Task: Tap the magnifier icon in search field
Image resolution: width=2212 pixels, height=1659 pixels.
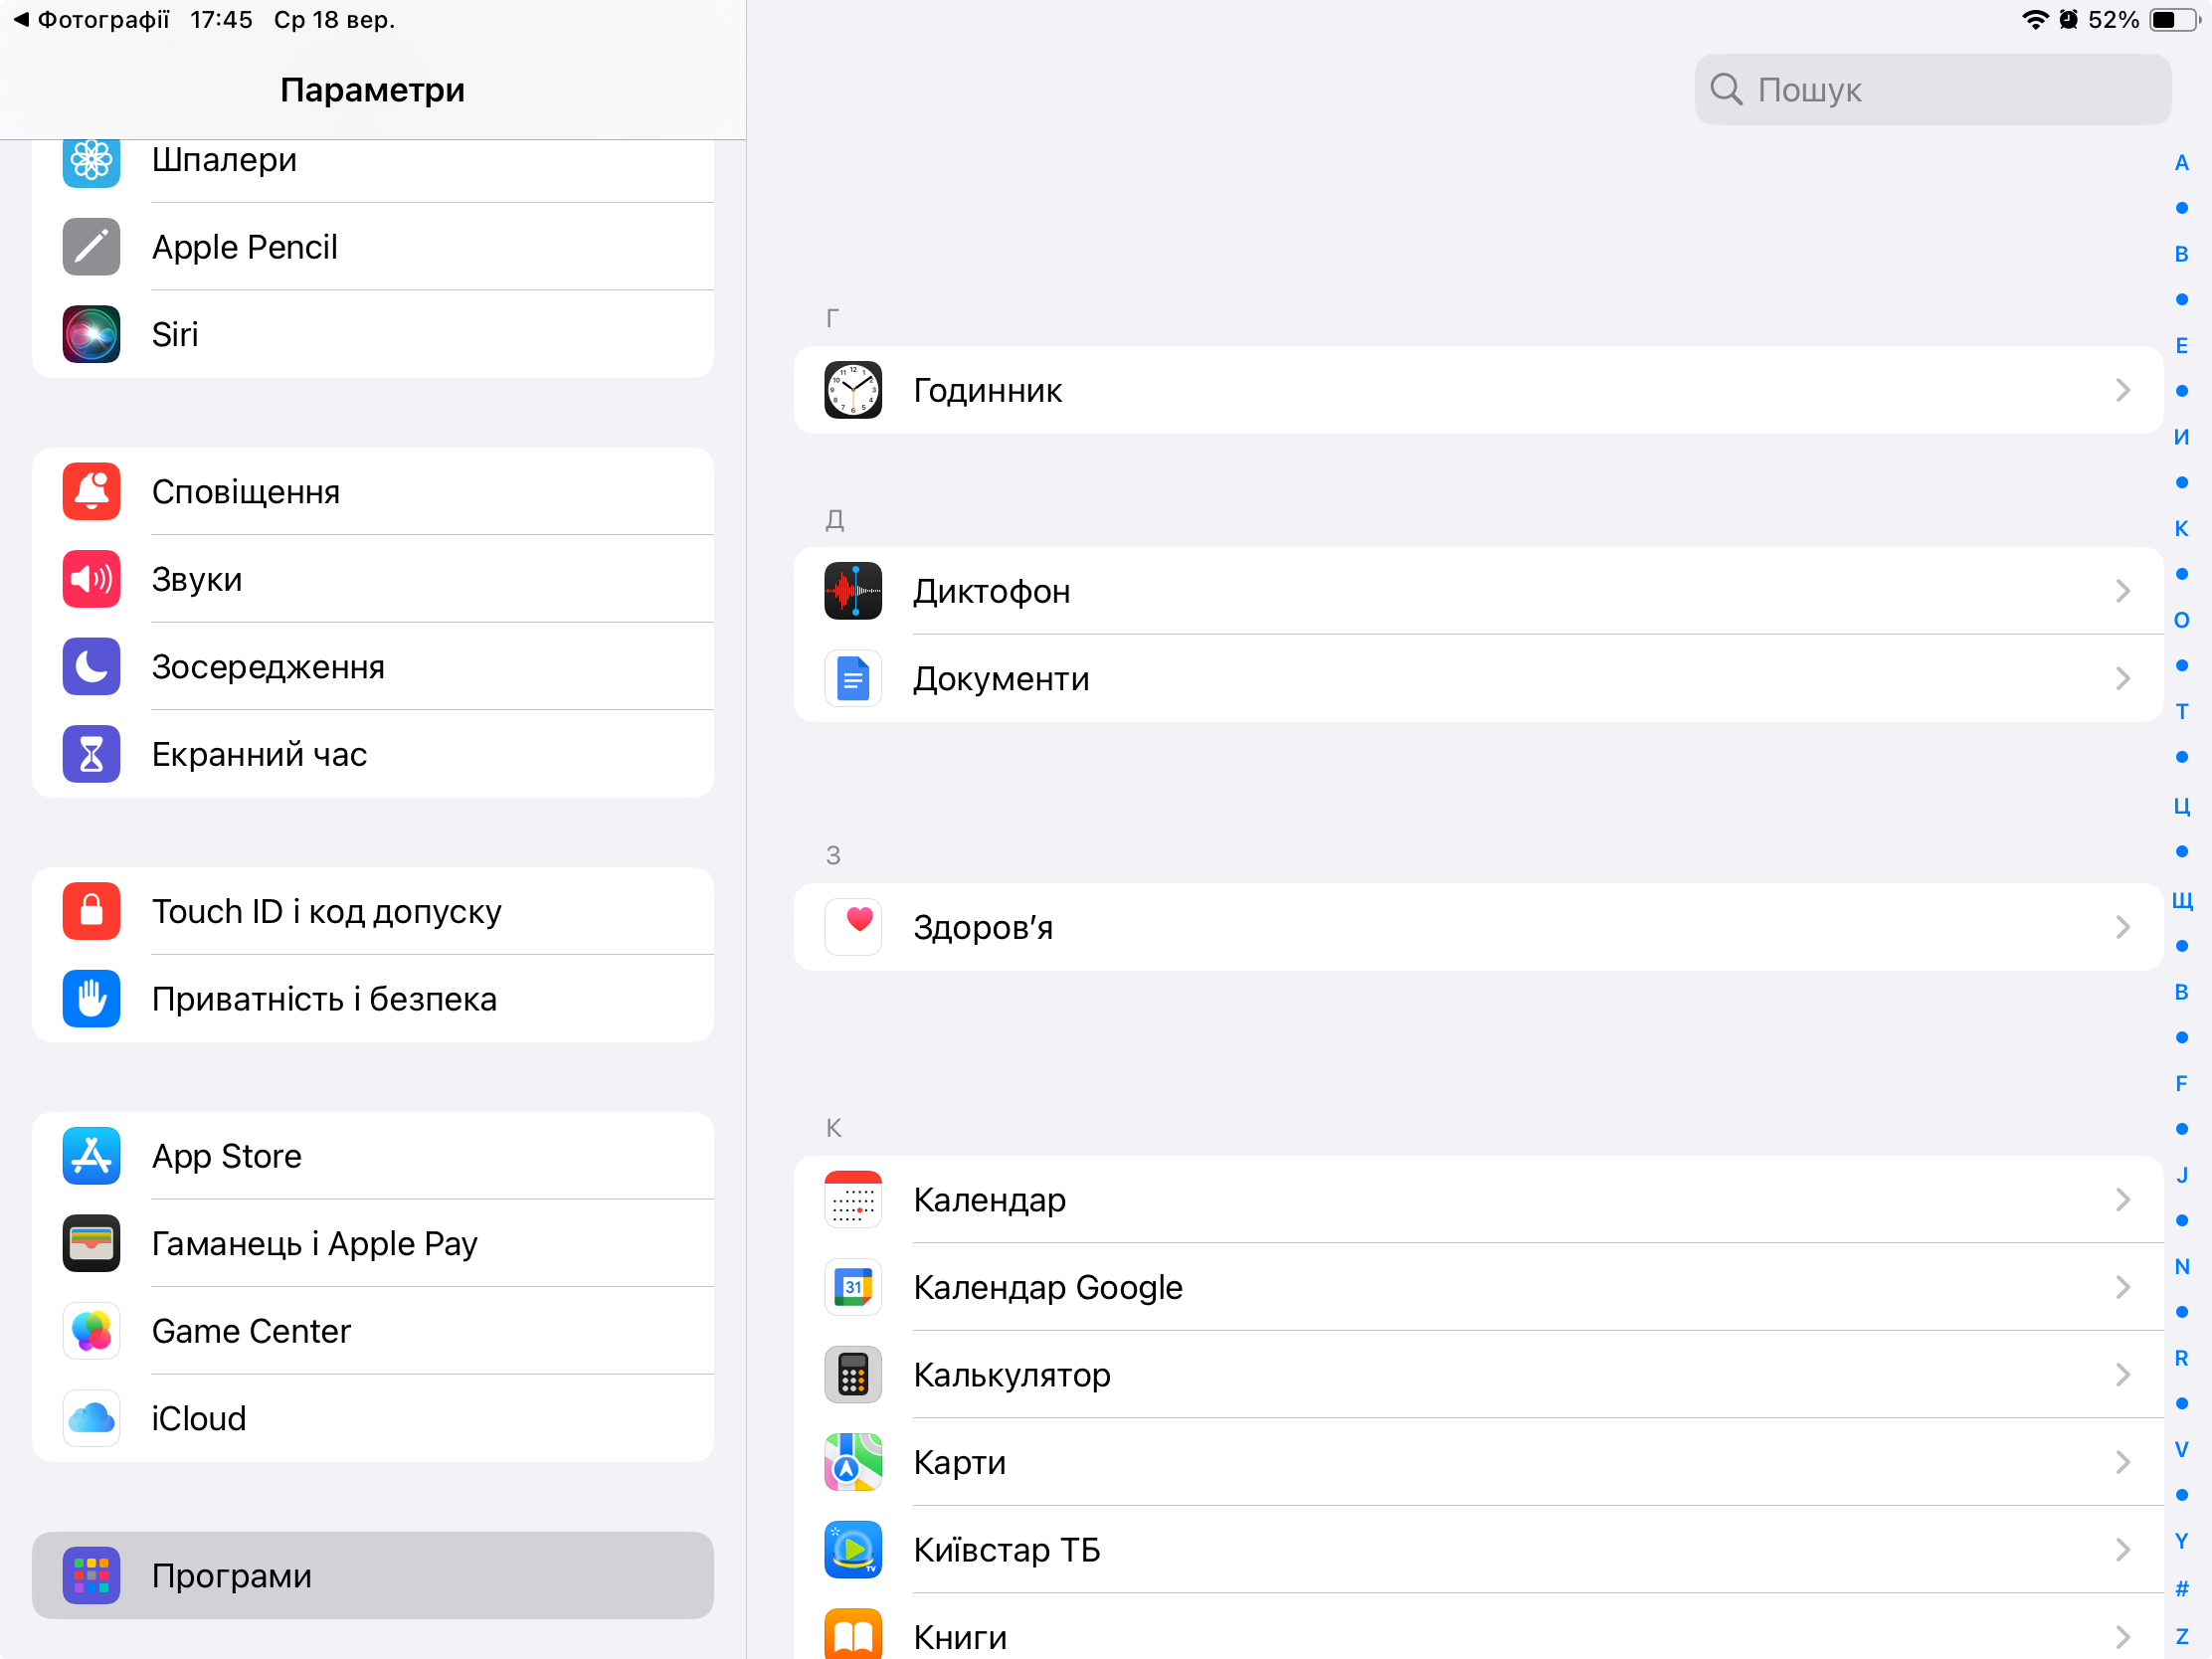Action: (1726, 89)
